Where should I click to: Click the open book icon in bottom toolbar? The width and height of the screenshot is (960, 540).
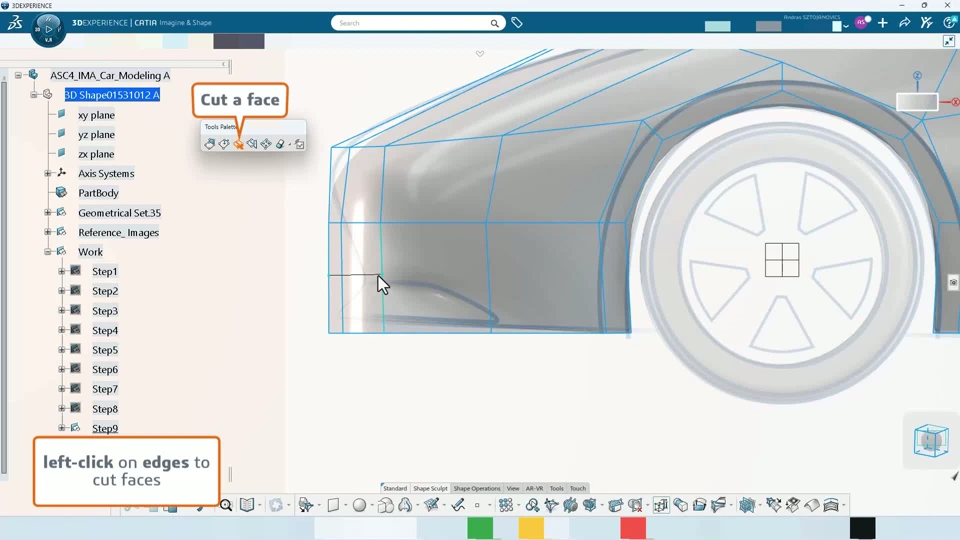pos(247,505)
